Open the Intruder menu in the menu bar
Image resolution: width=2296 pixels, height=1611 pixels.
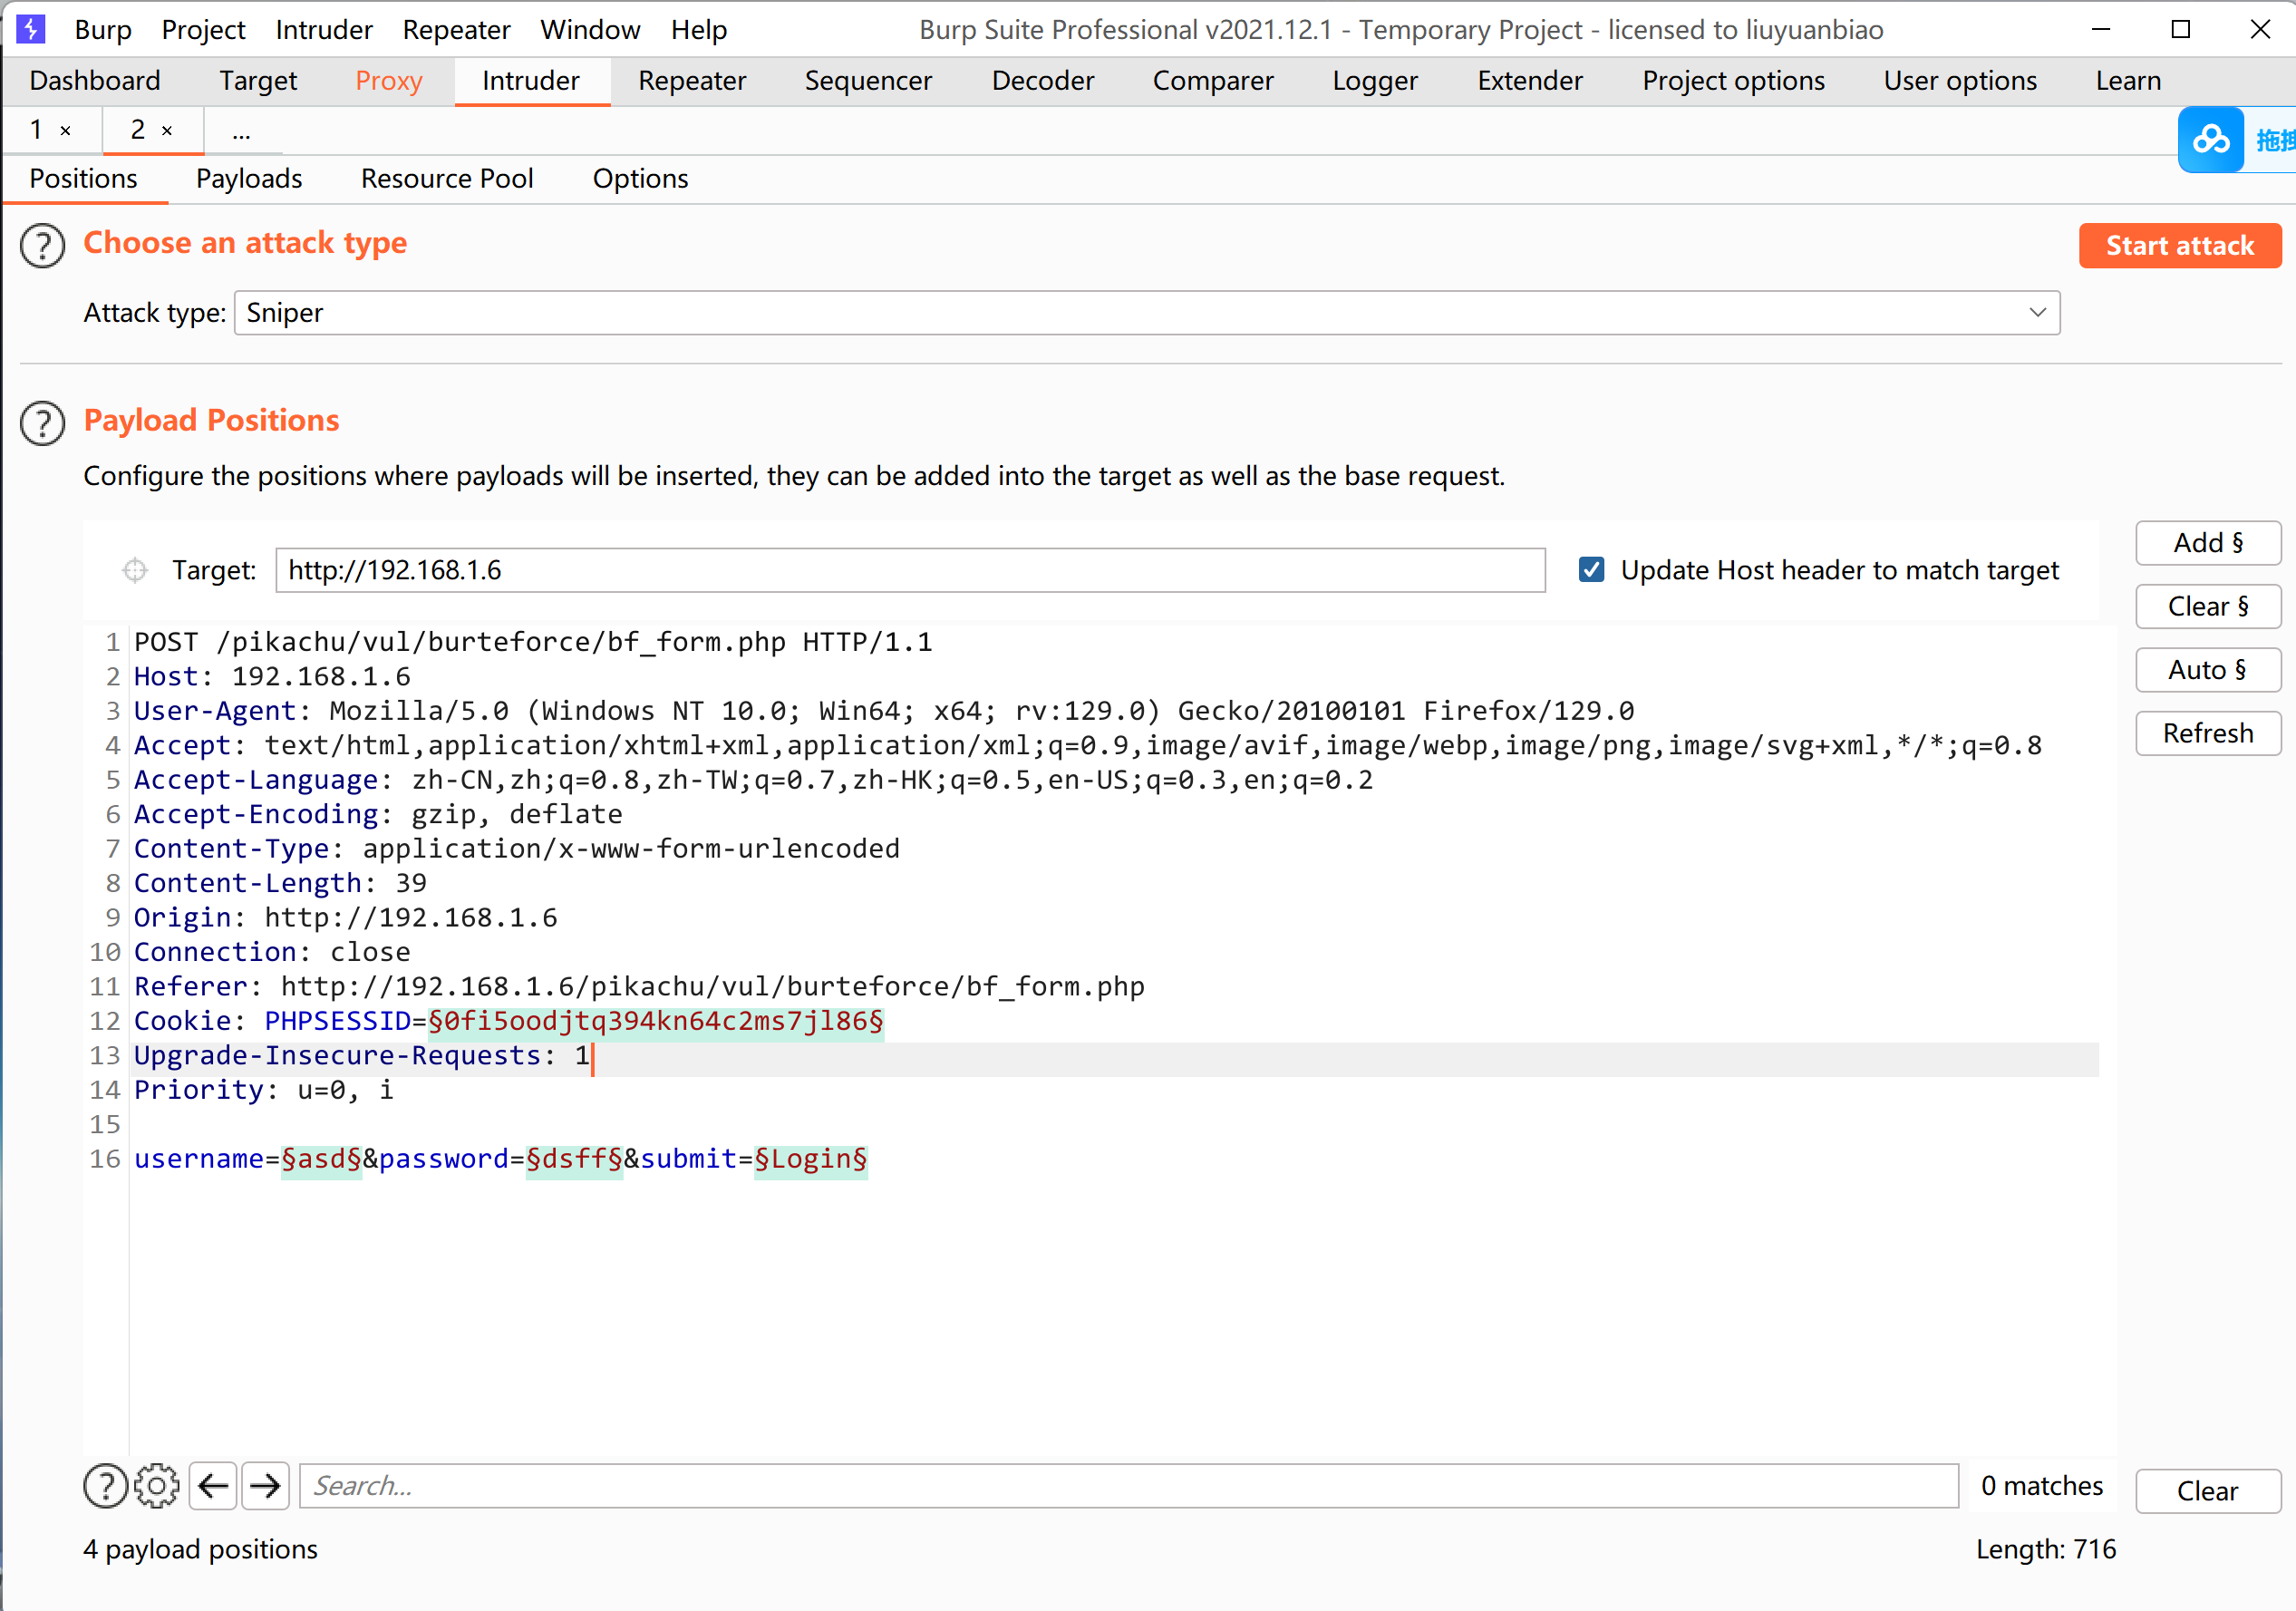pos(324,30)
